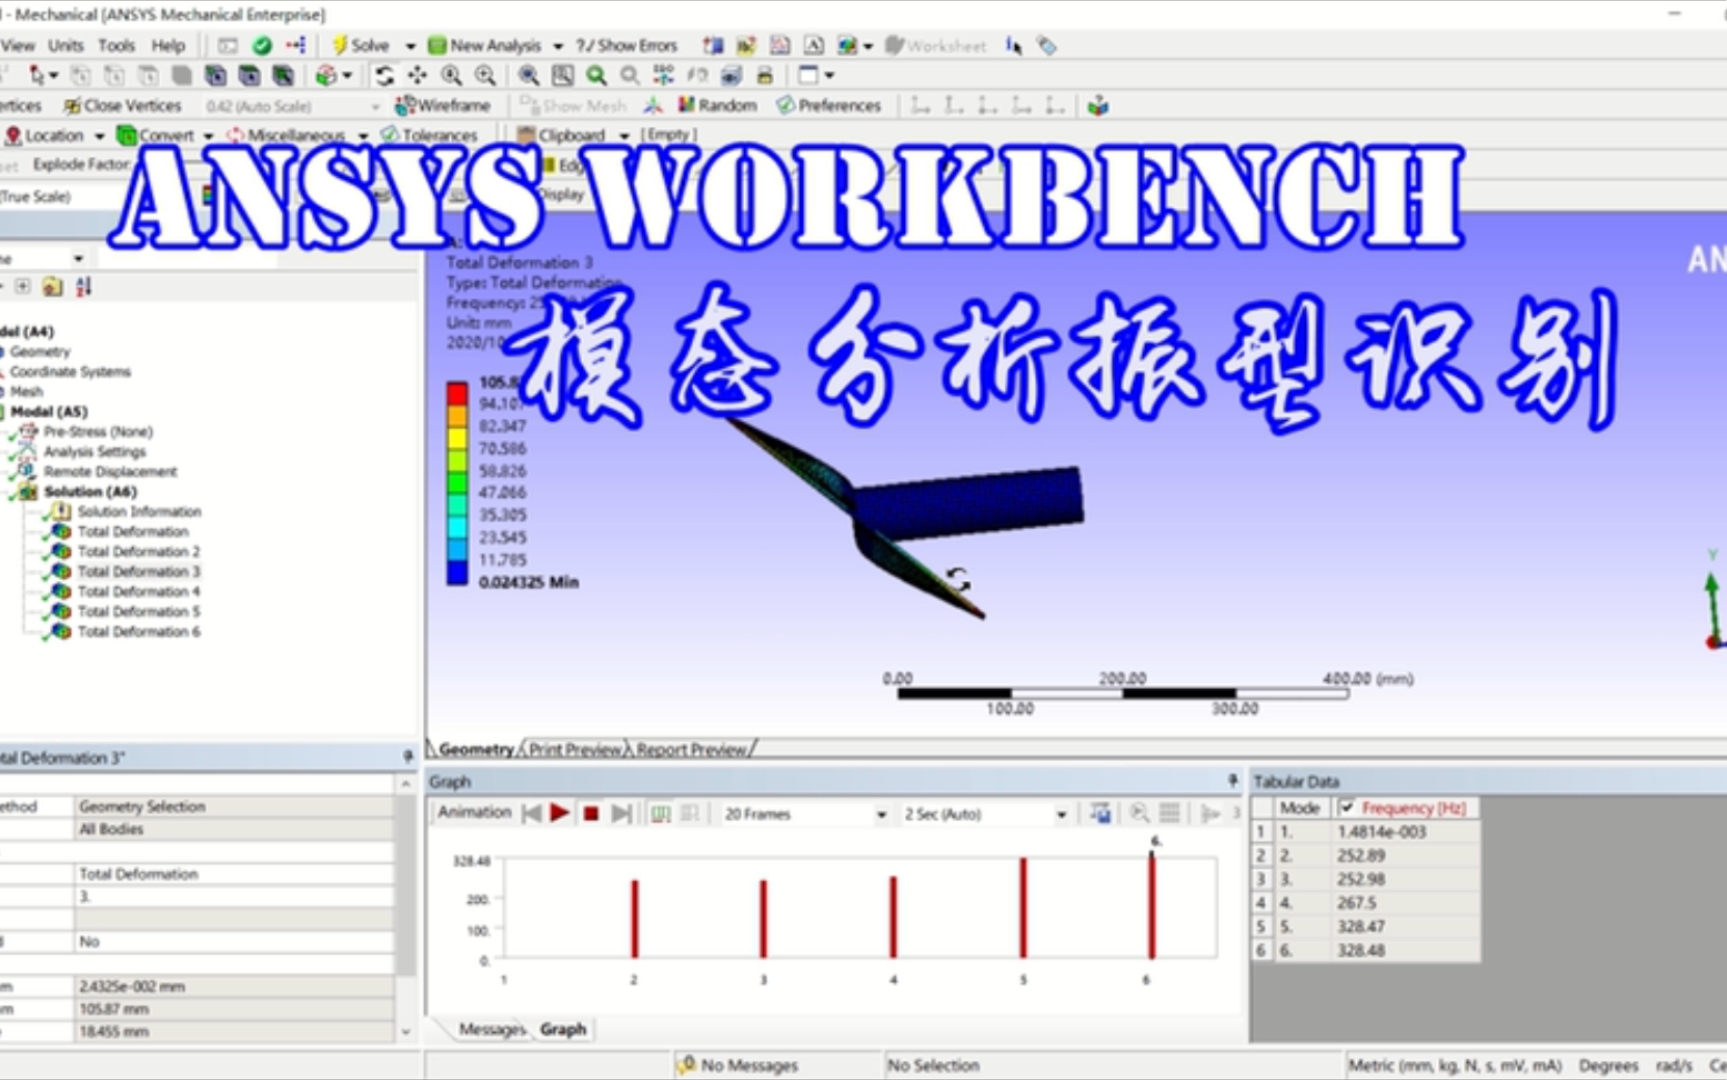Click the Tolerances tool

coord(429,135)
